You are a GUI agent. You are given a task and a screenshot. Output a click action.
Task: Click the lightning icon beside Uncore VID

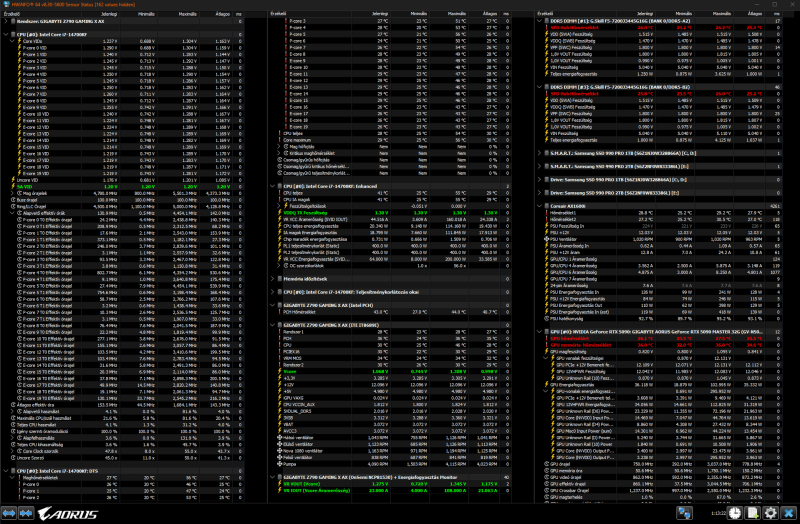coord(13,180)
